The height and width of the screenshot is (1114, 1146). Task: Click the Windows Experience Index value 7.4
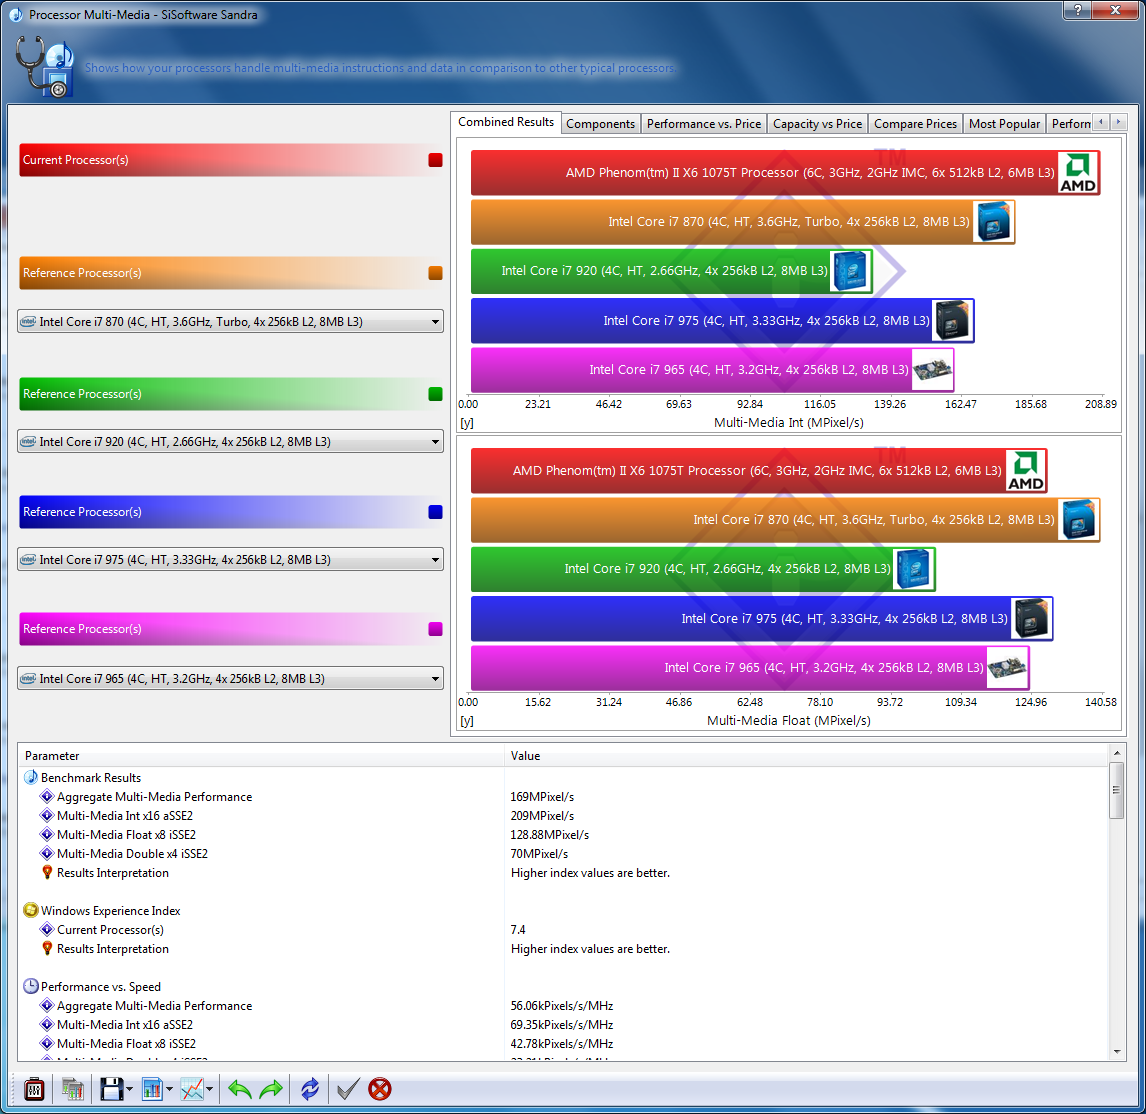tap(518, 929)
